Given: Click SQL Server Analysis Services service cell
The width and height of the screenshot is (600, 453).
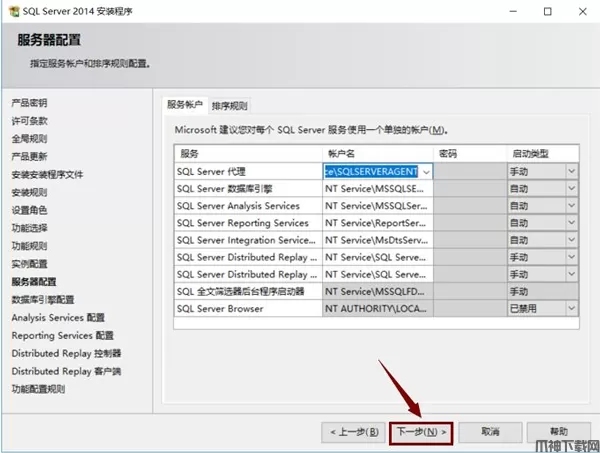Looking at the screenshot, I should [248, 206].
